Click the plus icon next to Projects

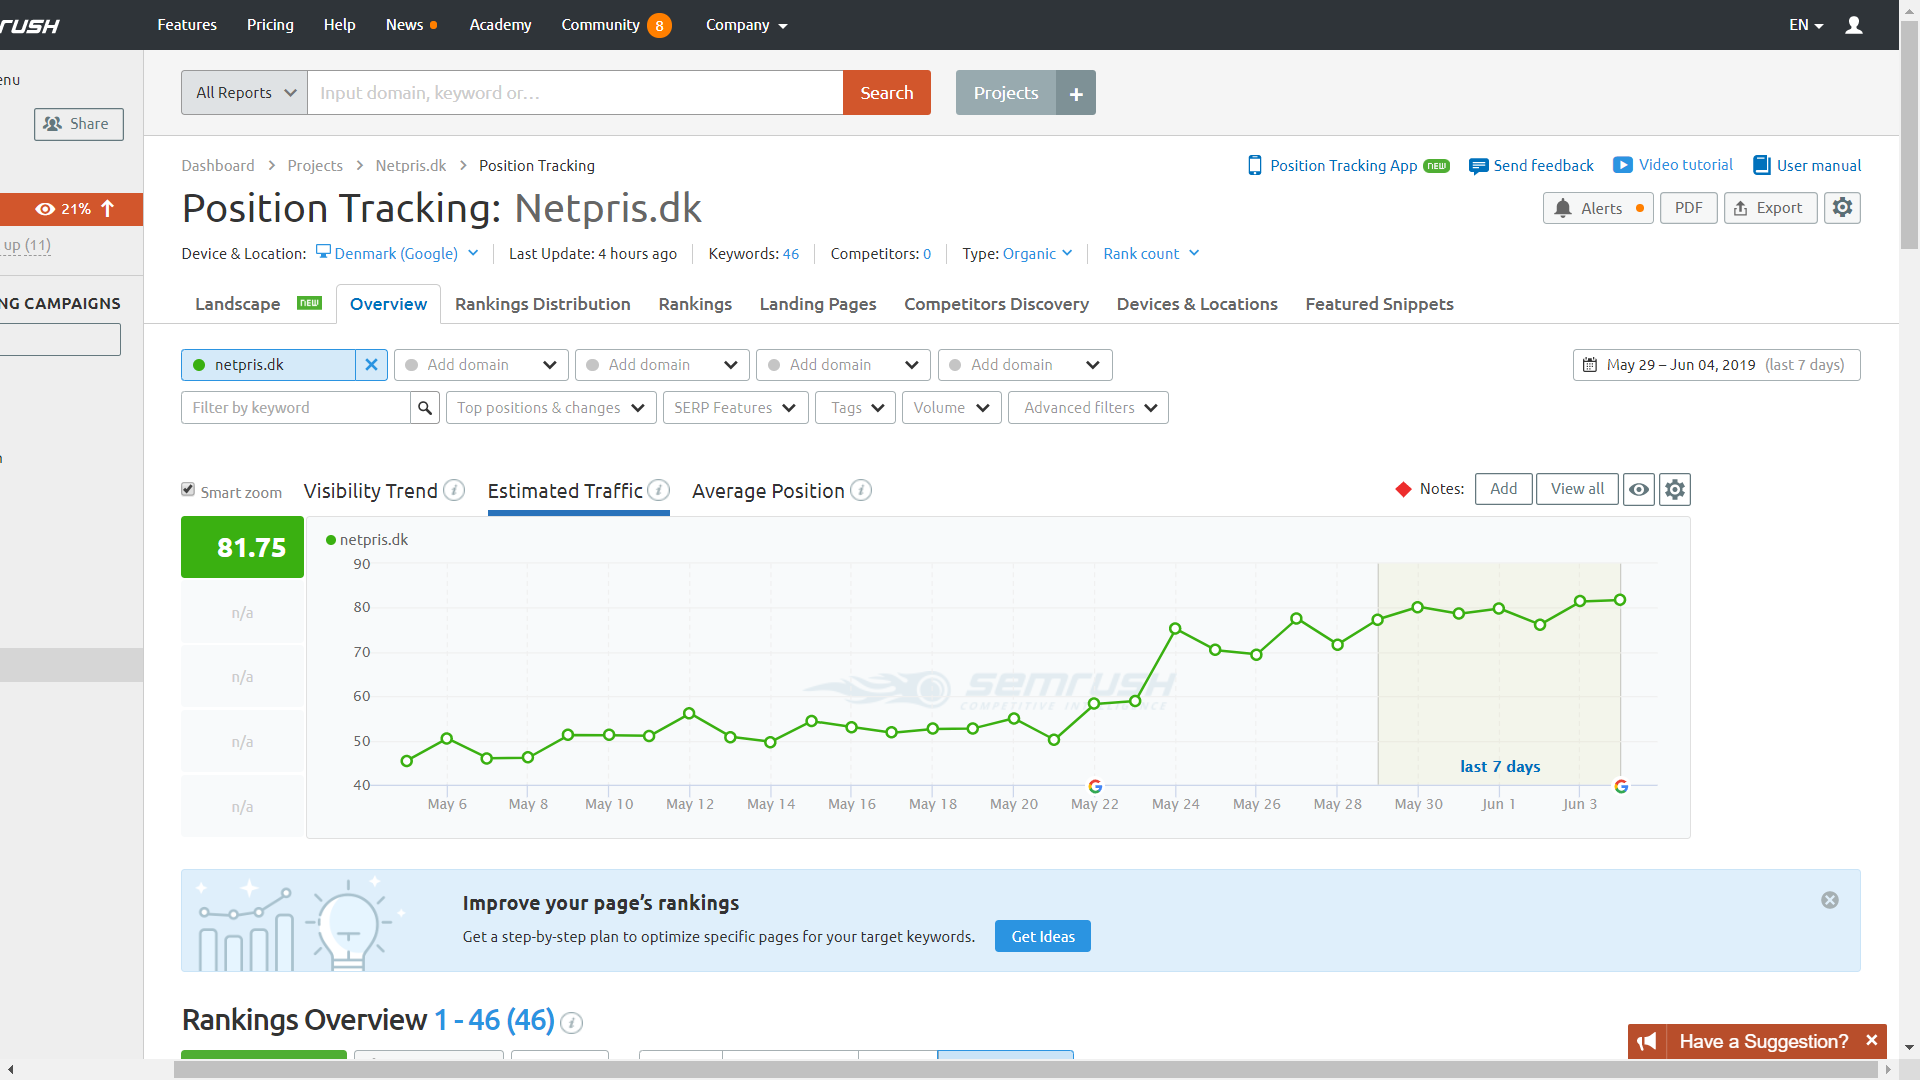click(1076, 93)
